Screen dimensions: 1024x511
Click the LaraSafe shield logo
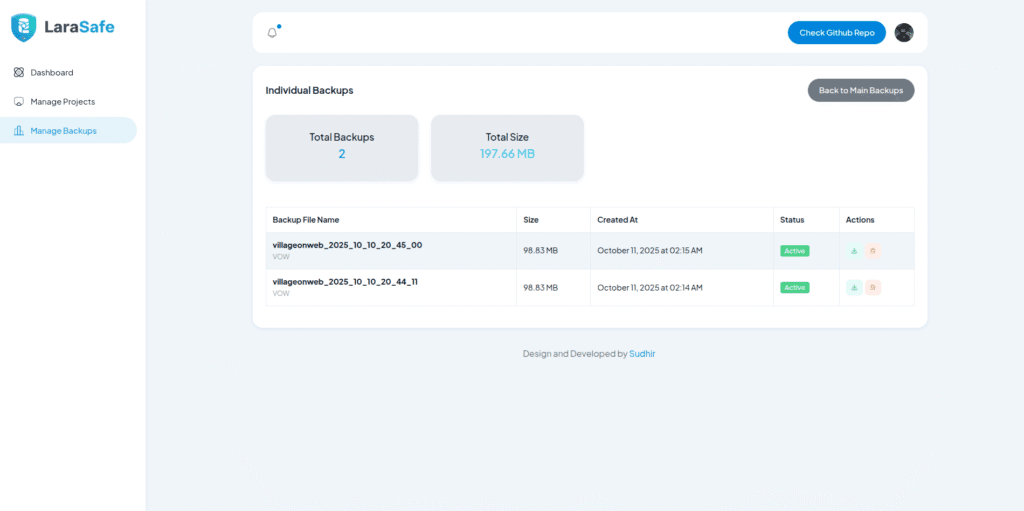tap(23, 28)
